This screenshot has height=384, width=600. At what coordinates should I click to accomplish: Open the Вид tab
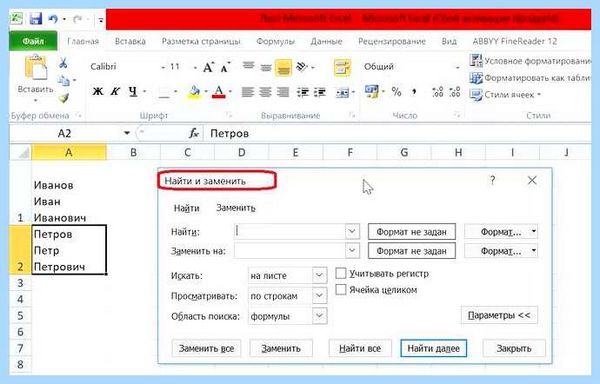coord(449,41)
